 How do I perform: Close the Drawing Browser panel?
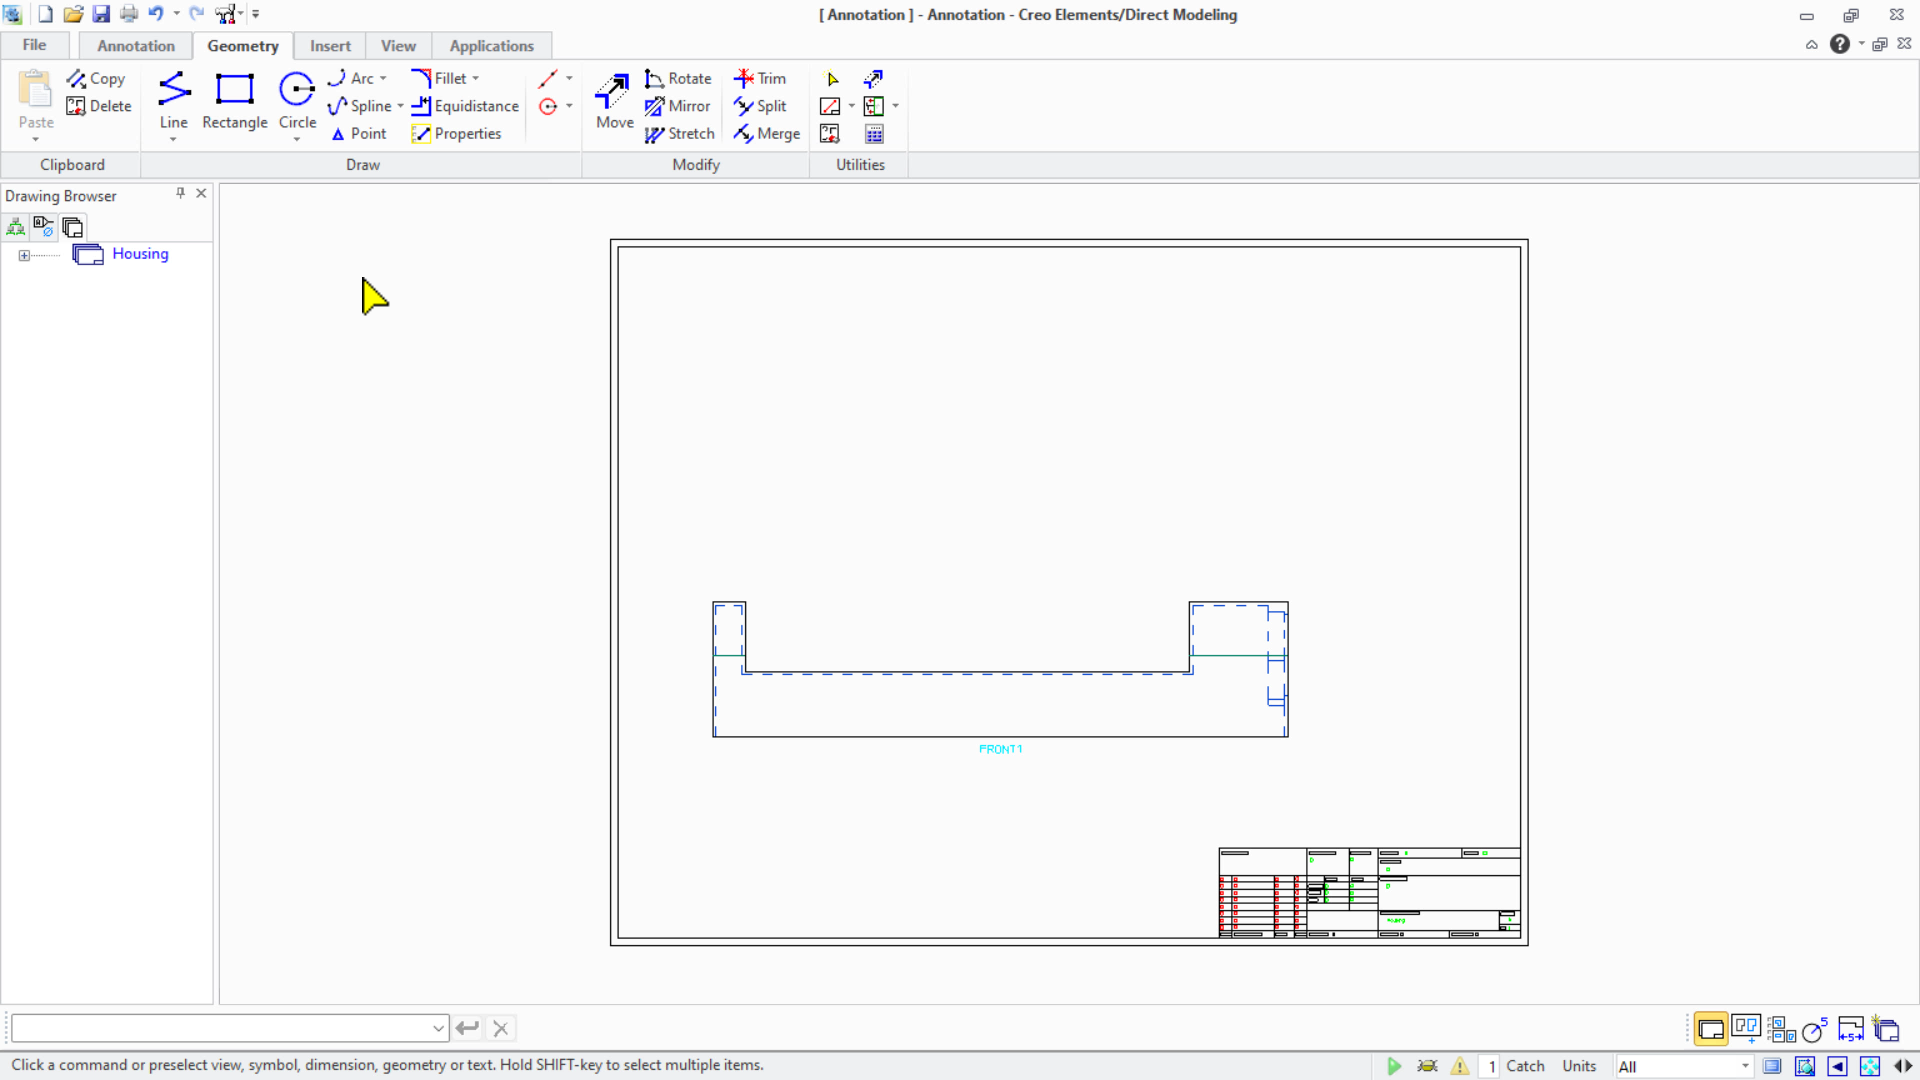click(201, 193)
